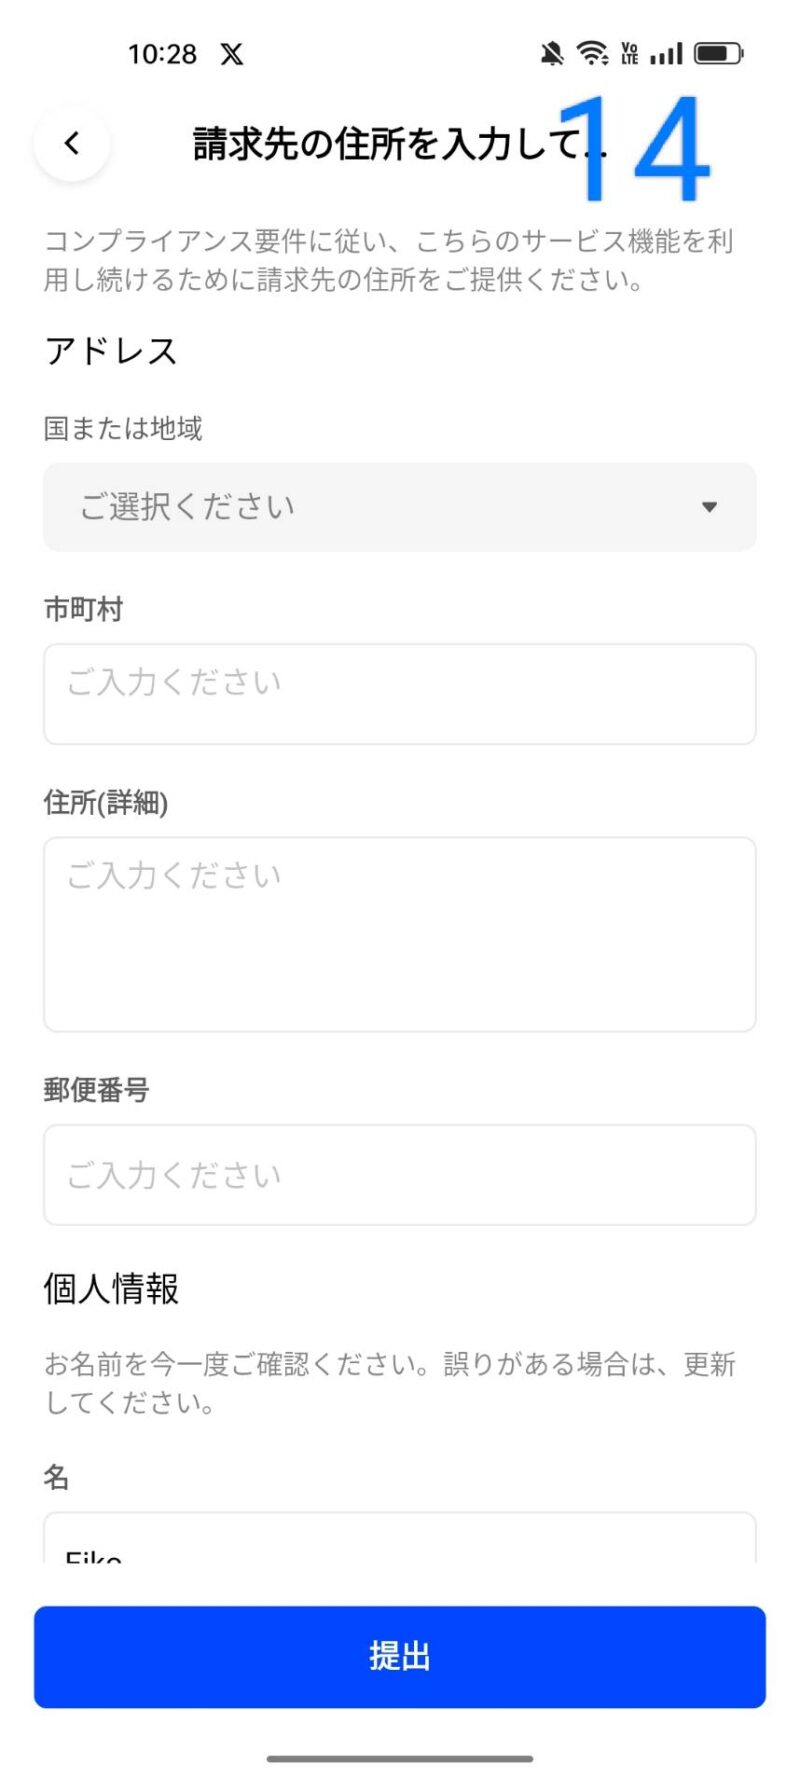The width and height of the screenshot is (800, 1778).
Task: Select the 郵便番号 input field
Action: [399, 1175]
